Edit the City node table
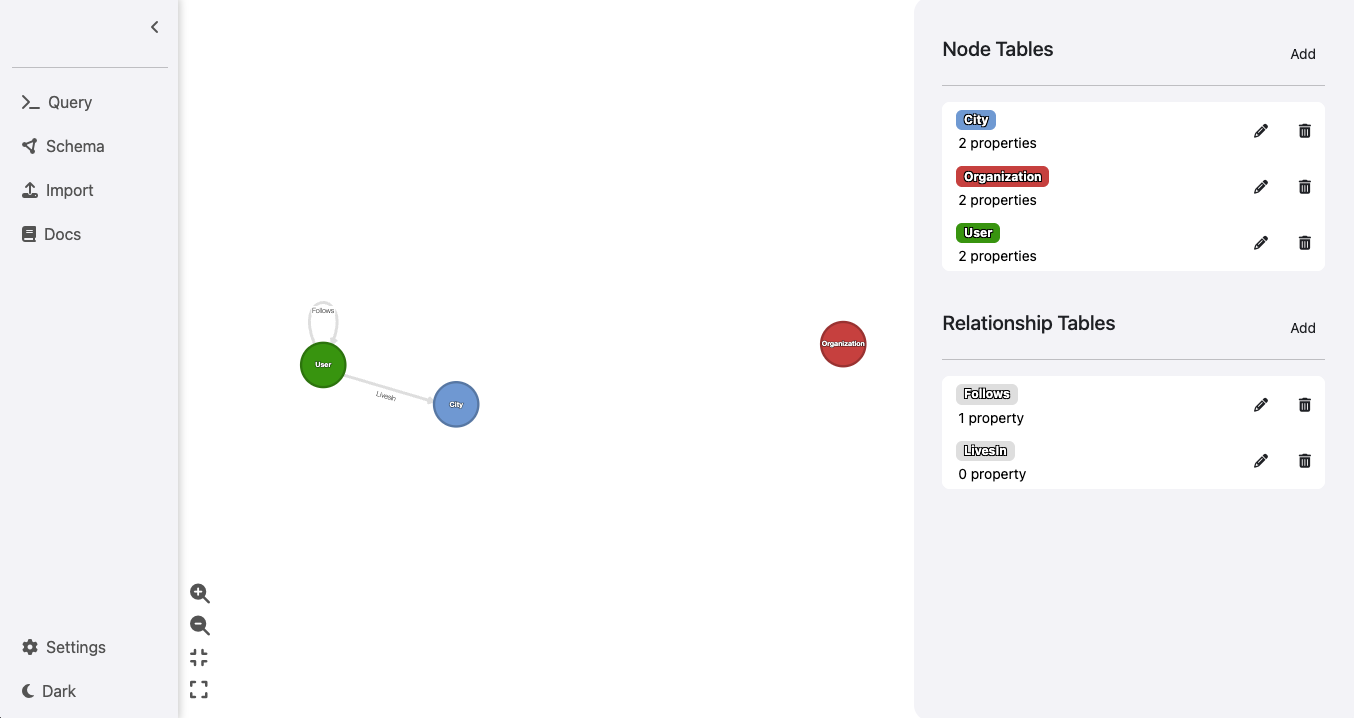Image resolution: width=1354 pixels, height=718 pixels. (1261, 131)
